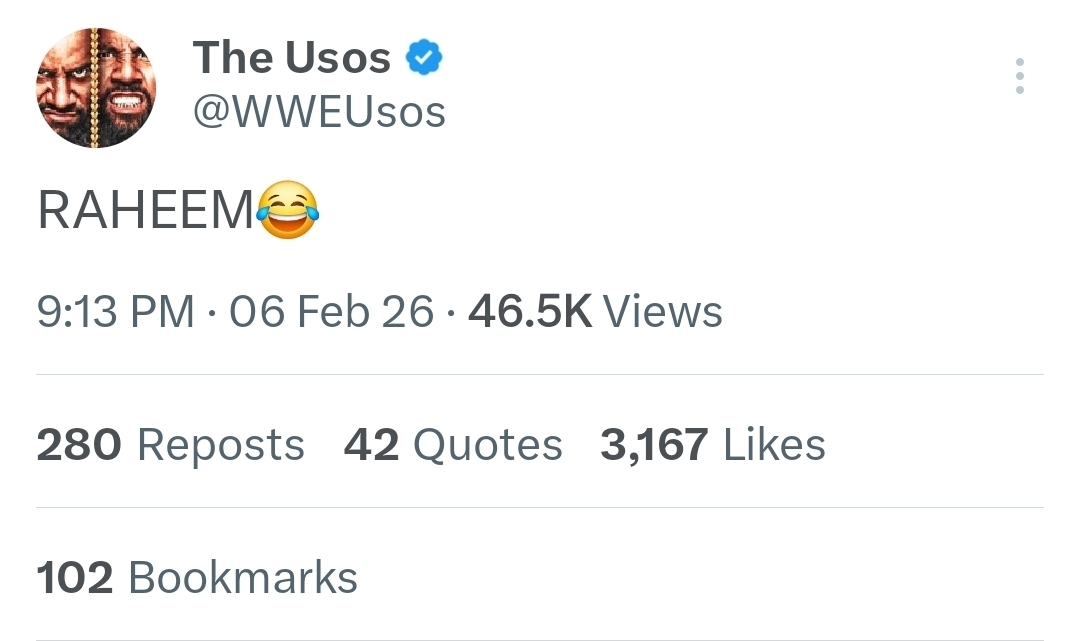
Task: Click the Bookmarks label
Action: click(x=243, y=578)
